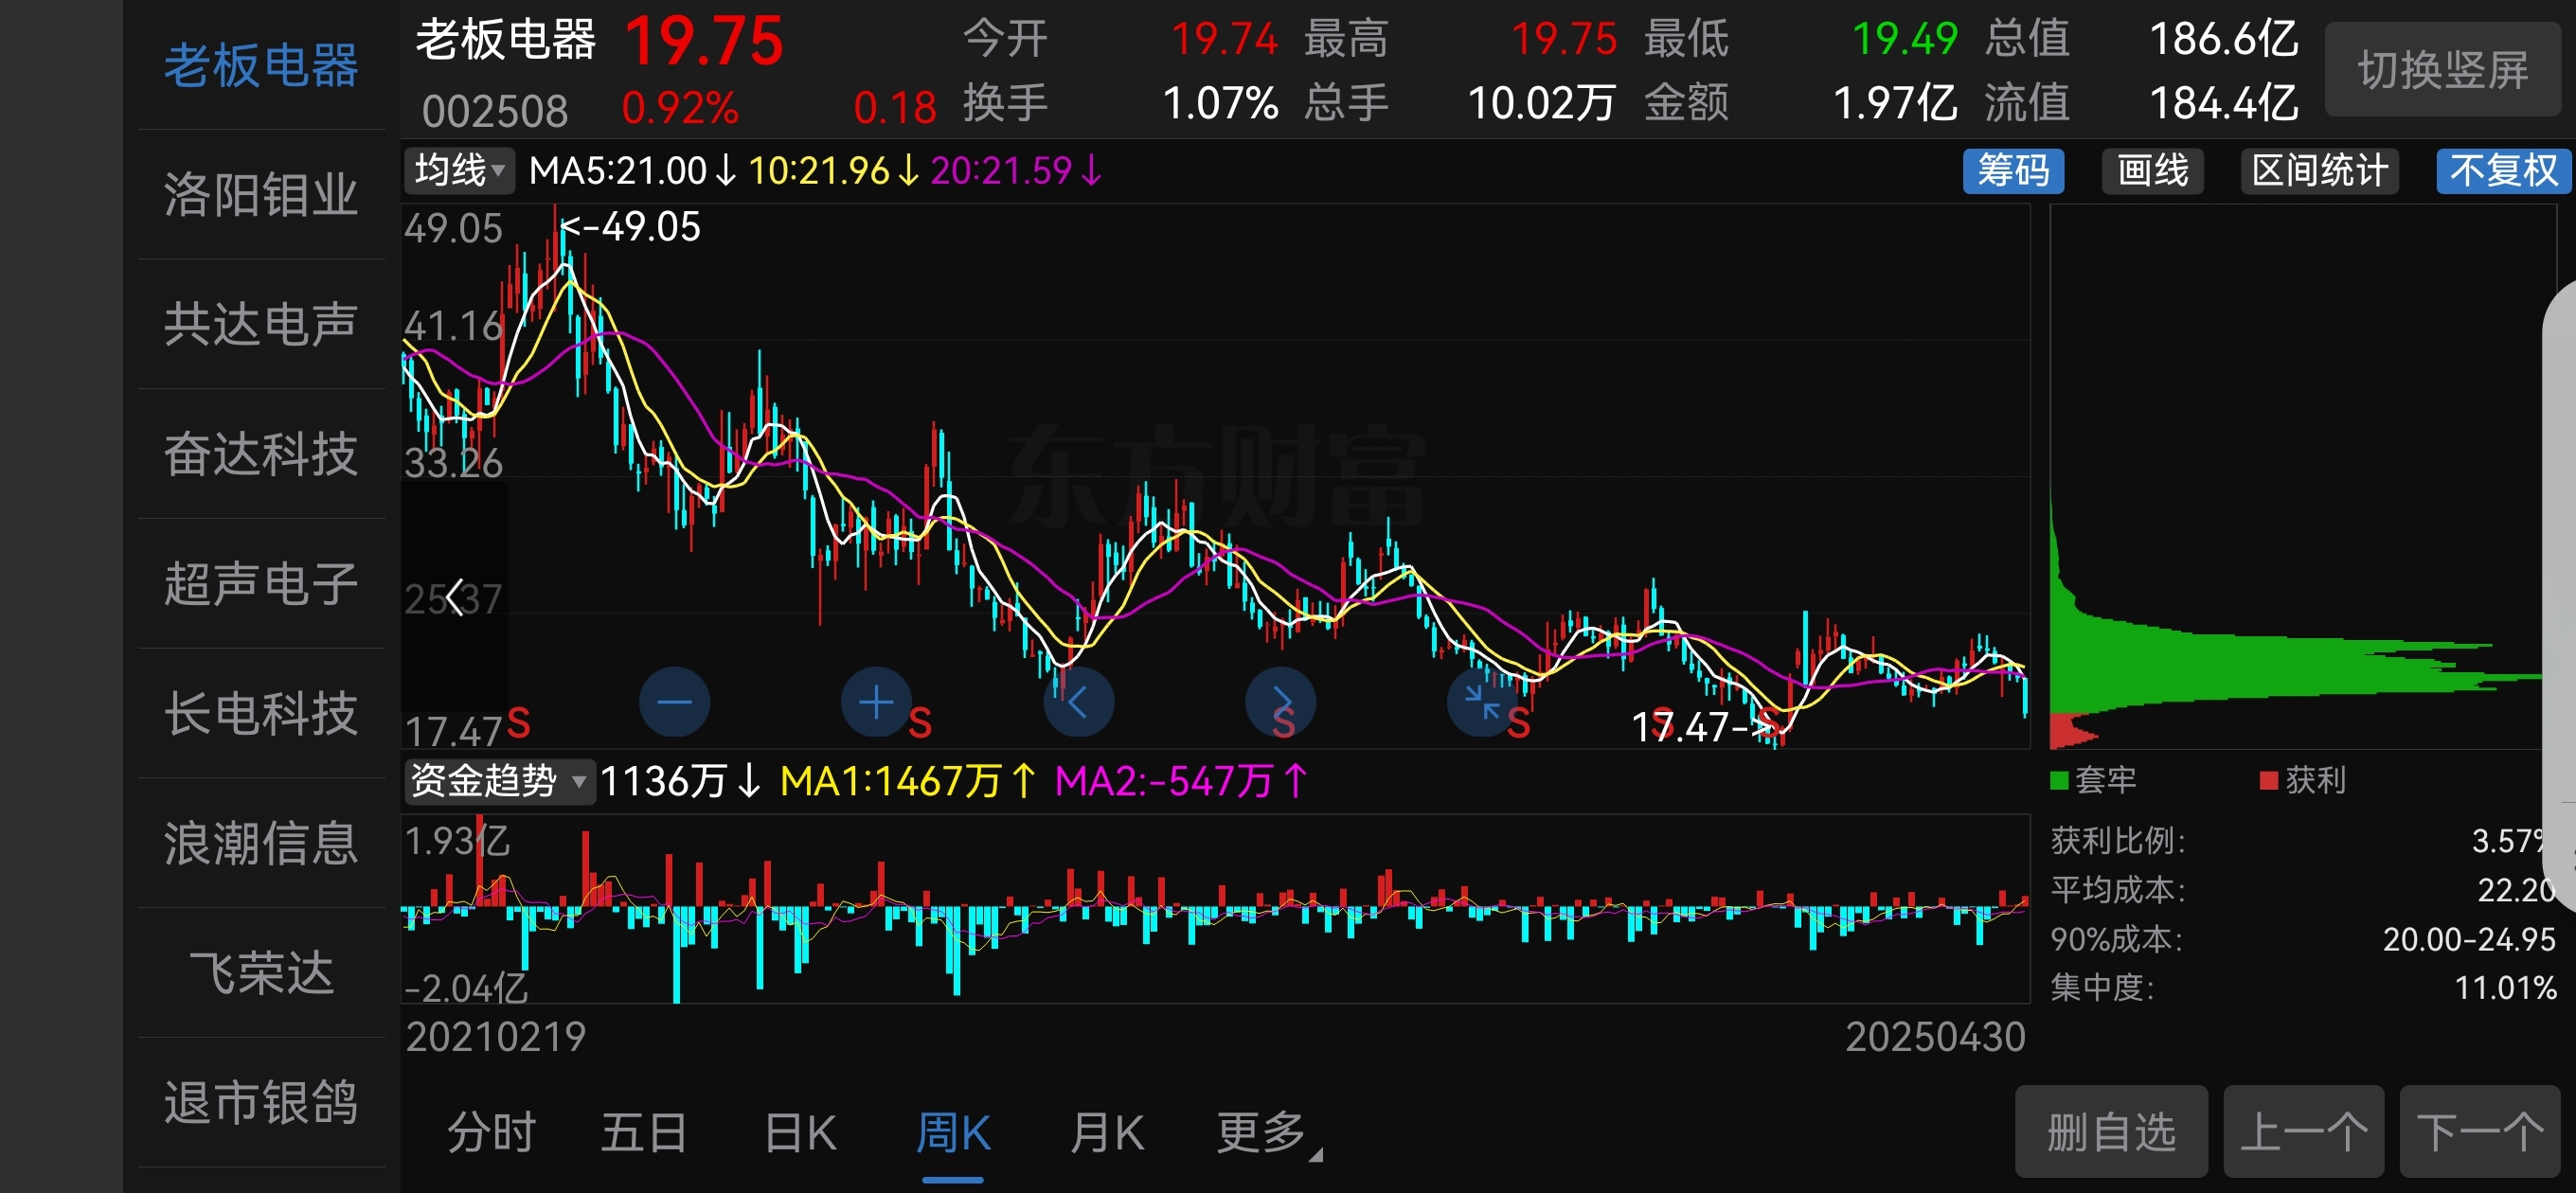Viewport: 2576px width, 1193px height.
Task: Tap the current price 19.75 header
Action: tap(704, 42)
